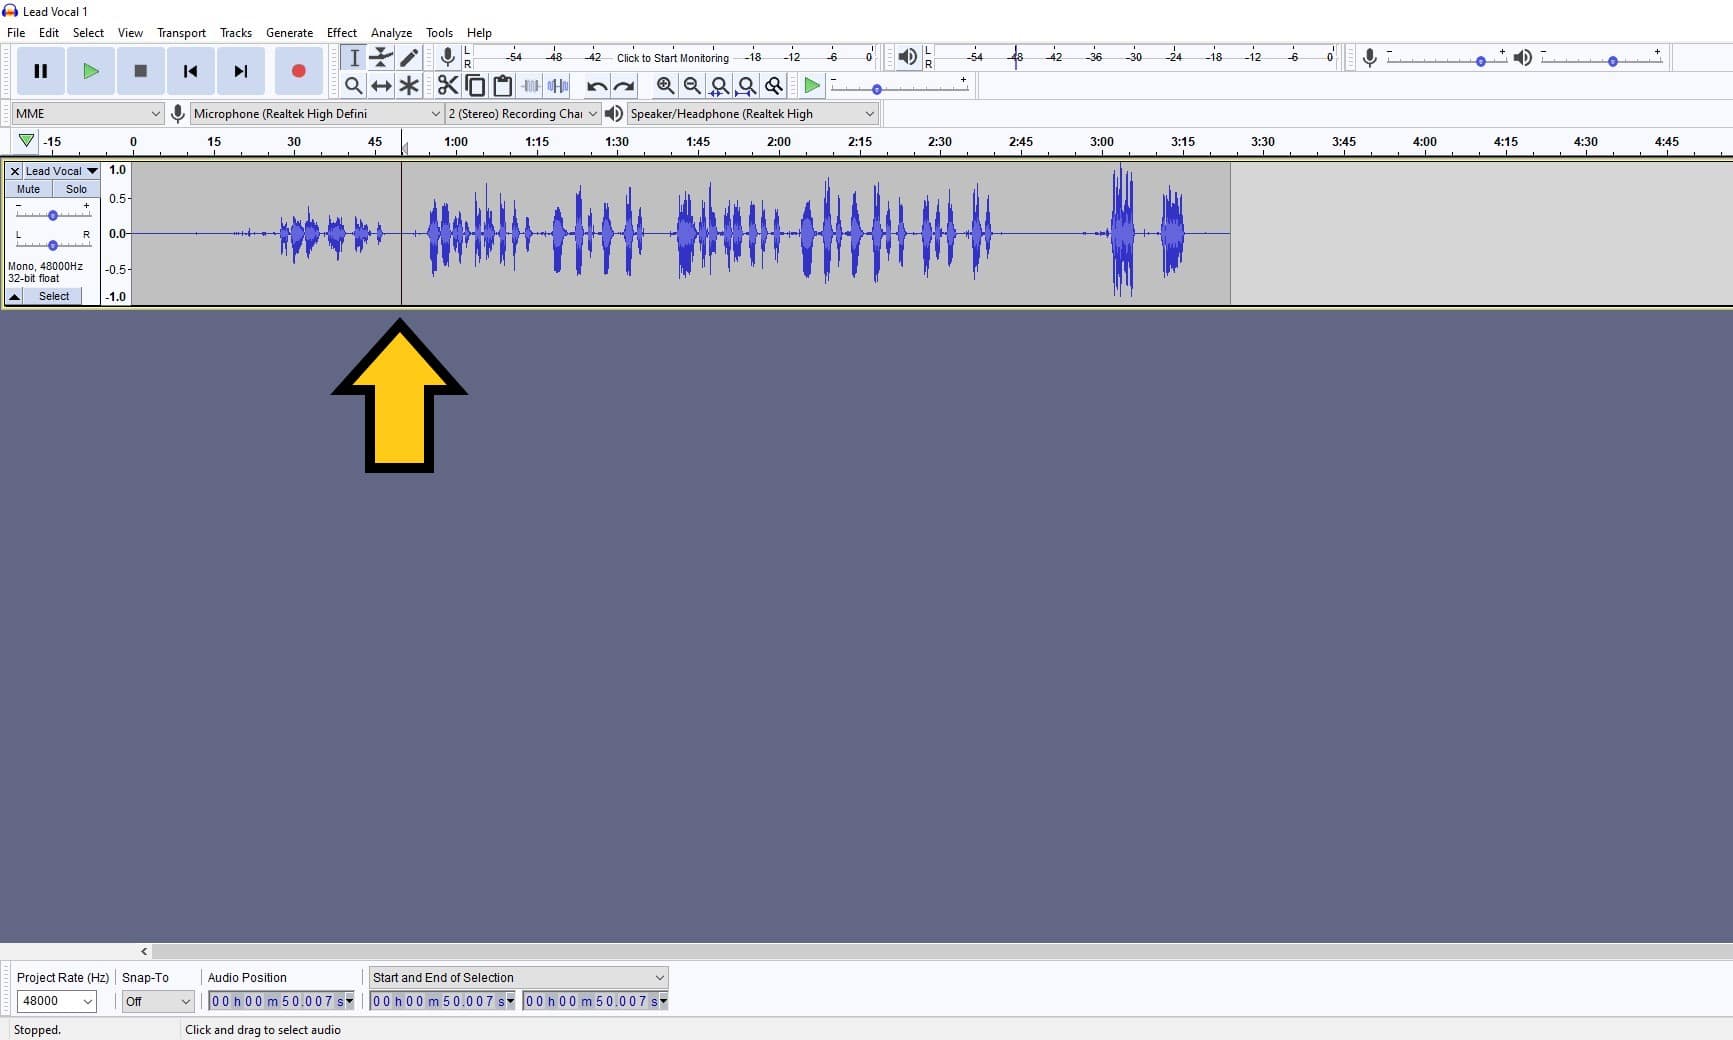Click Start Monitoring in the recording meter

pyautogui.click(x=672, y=57)
